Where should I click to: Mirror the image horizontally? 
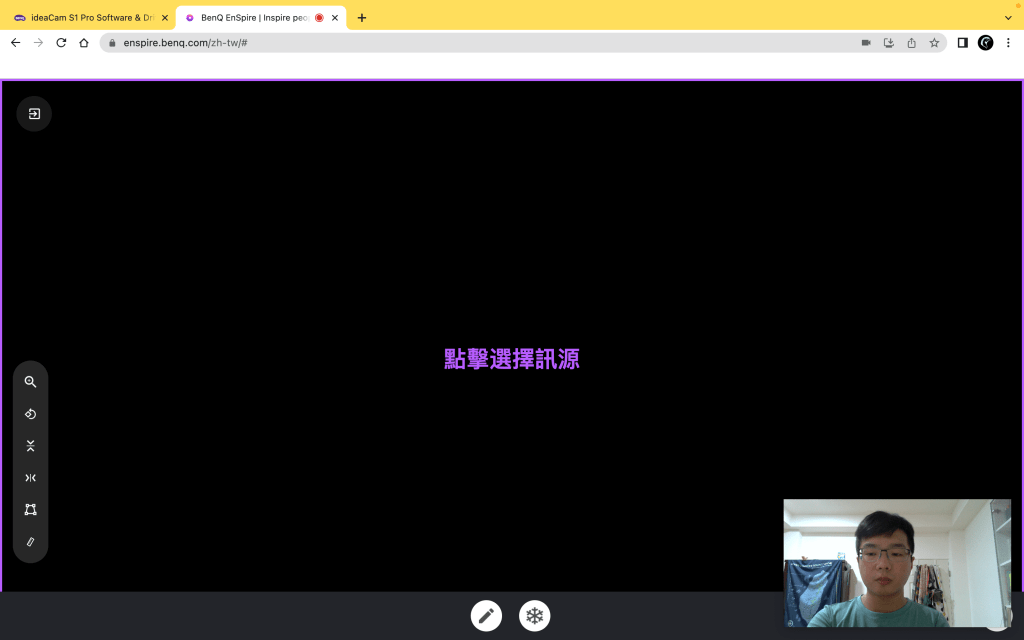tap(31, 478)
